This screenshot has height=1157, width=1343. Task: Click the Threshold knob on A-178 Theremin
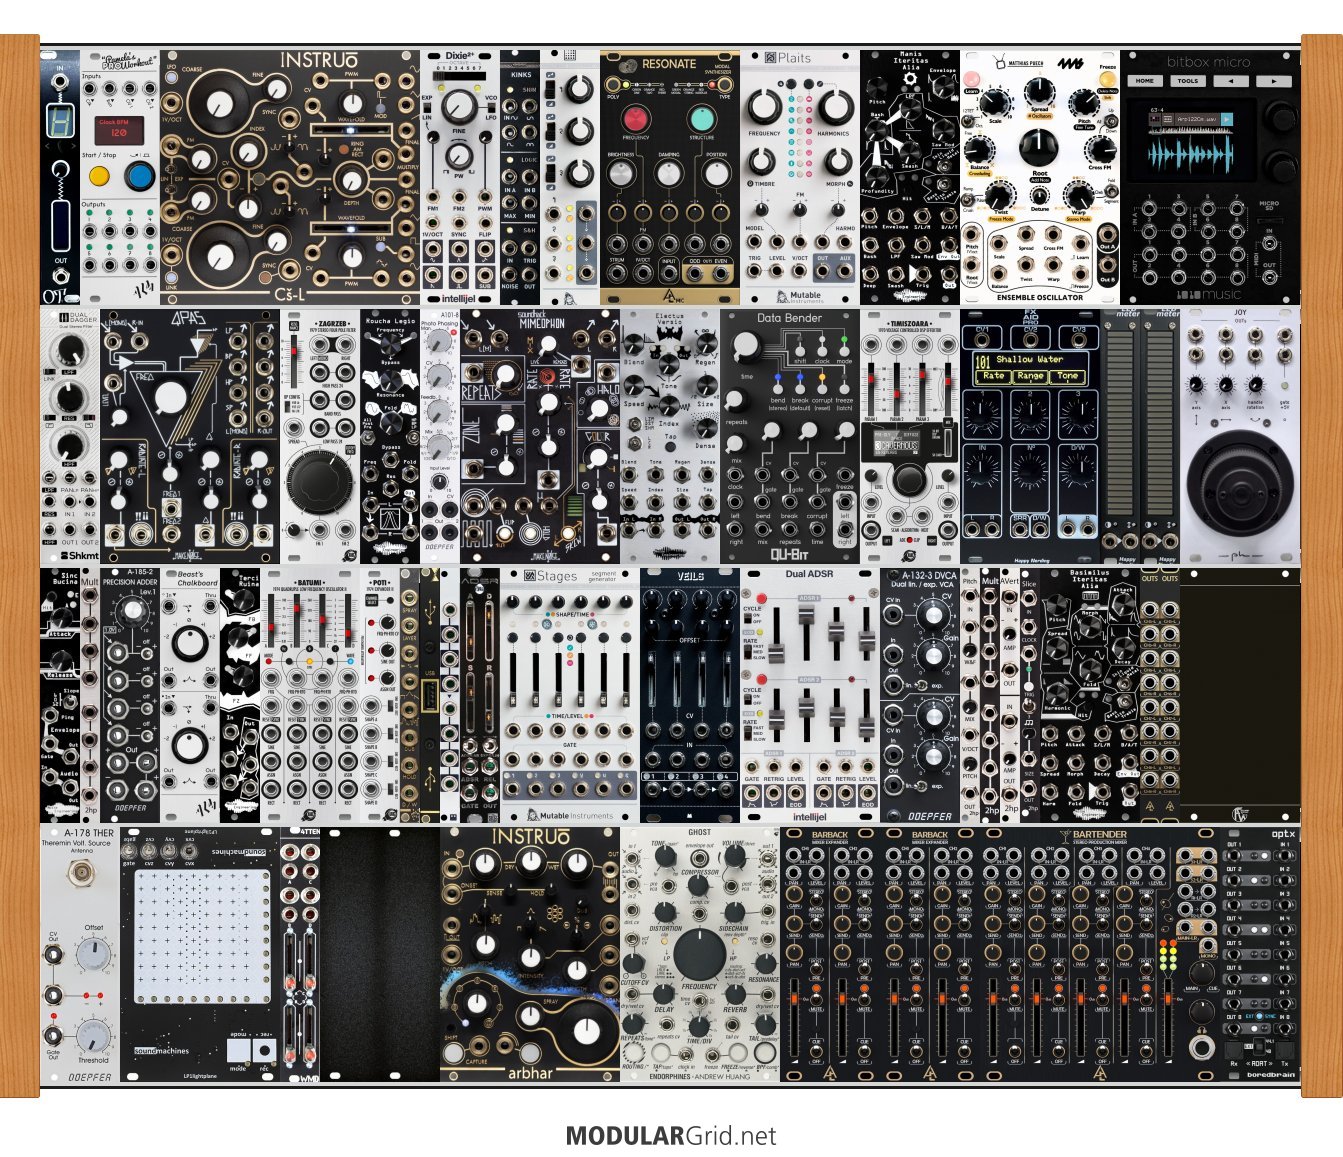94,1037
